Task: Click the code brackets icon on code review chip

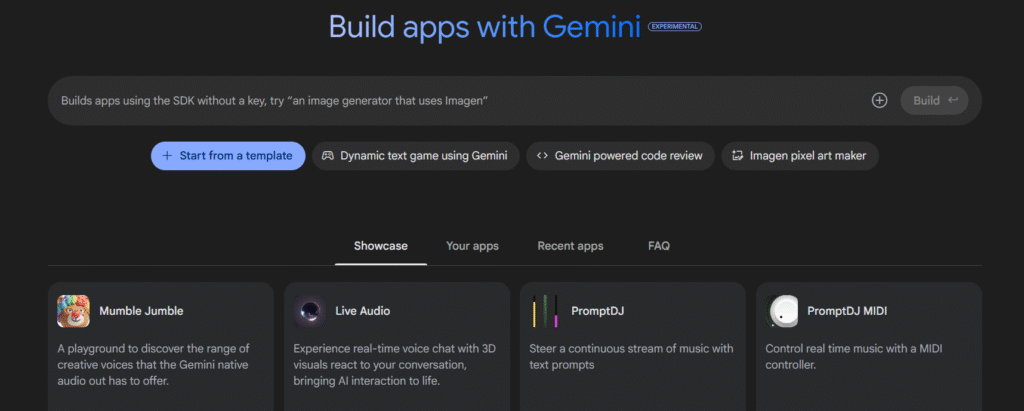Action: pyautogui.click(x=542, y=156)
